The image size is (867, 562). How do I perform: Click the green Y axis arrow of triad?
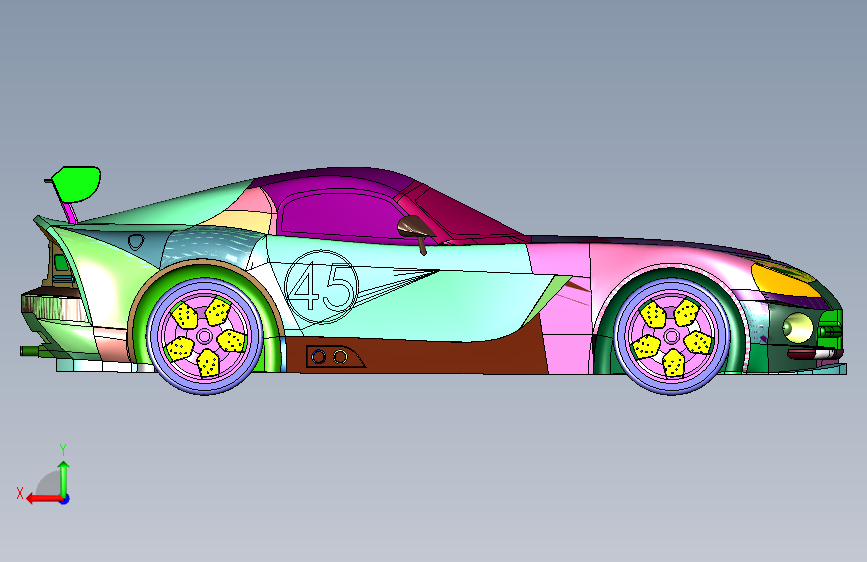64,478
